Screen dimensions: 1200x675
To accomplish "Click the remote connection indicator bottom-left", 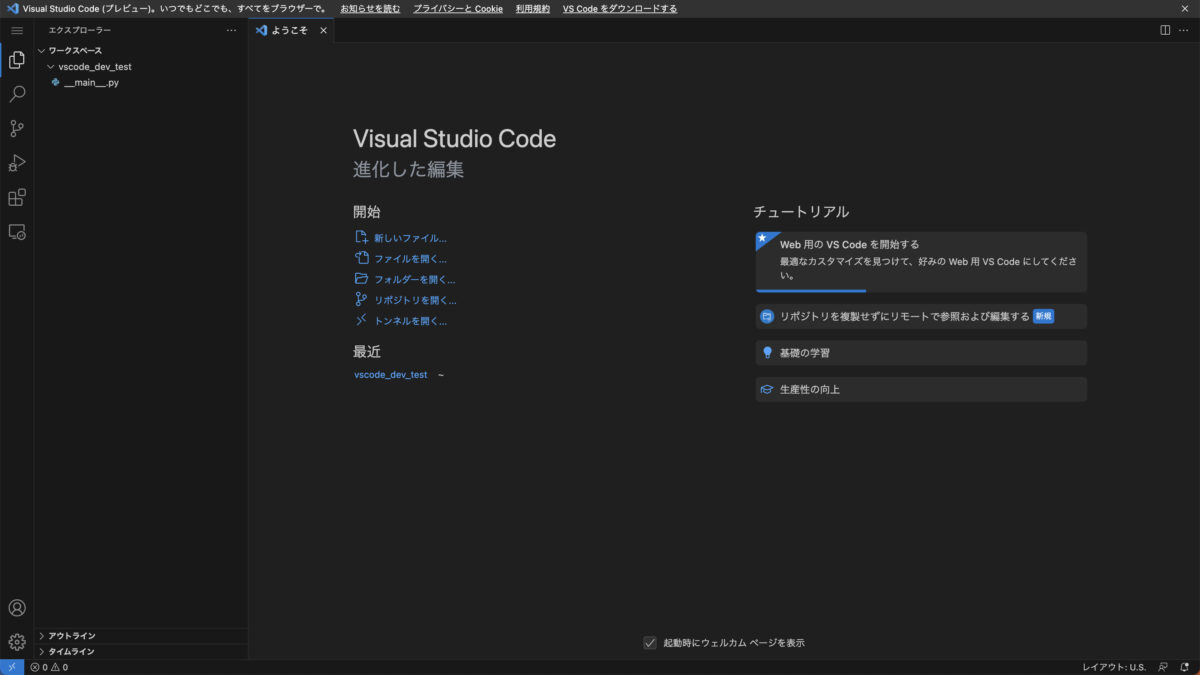I will 11,667.
